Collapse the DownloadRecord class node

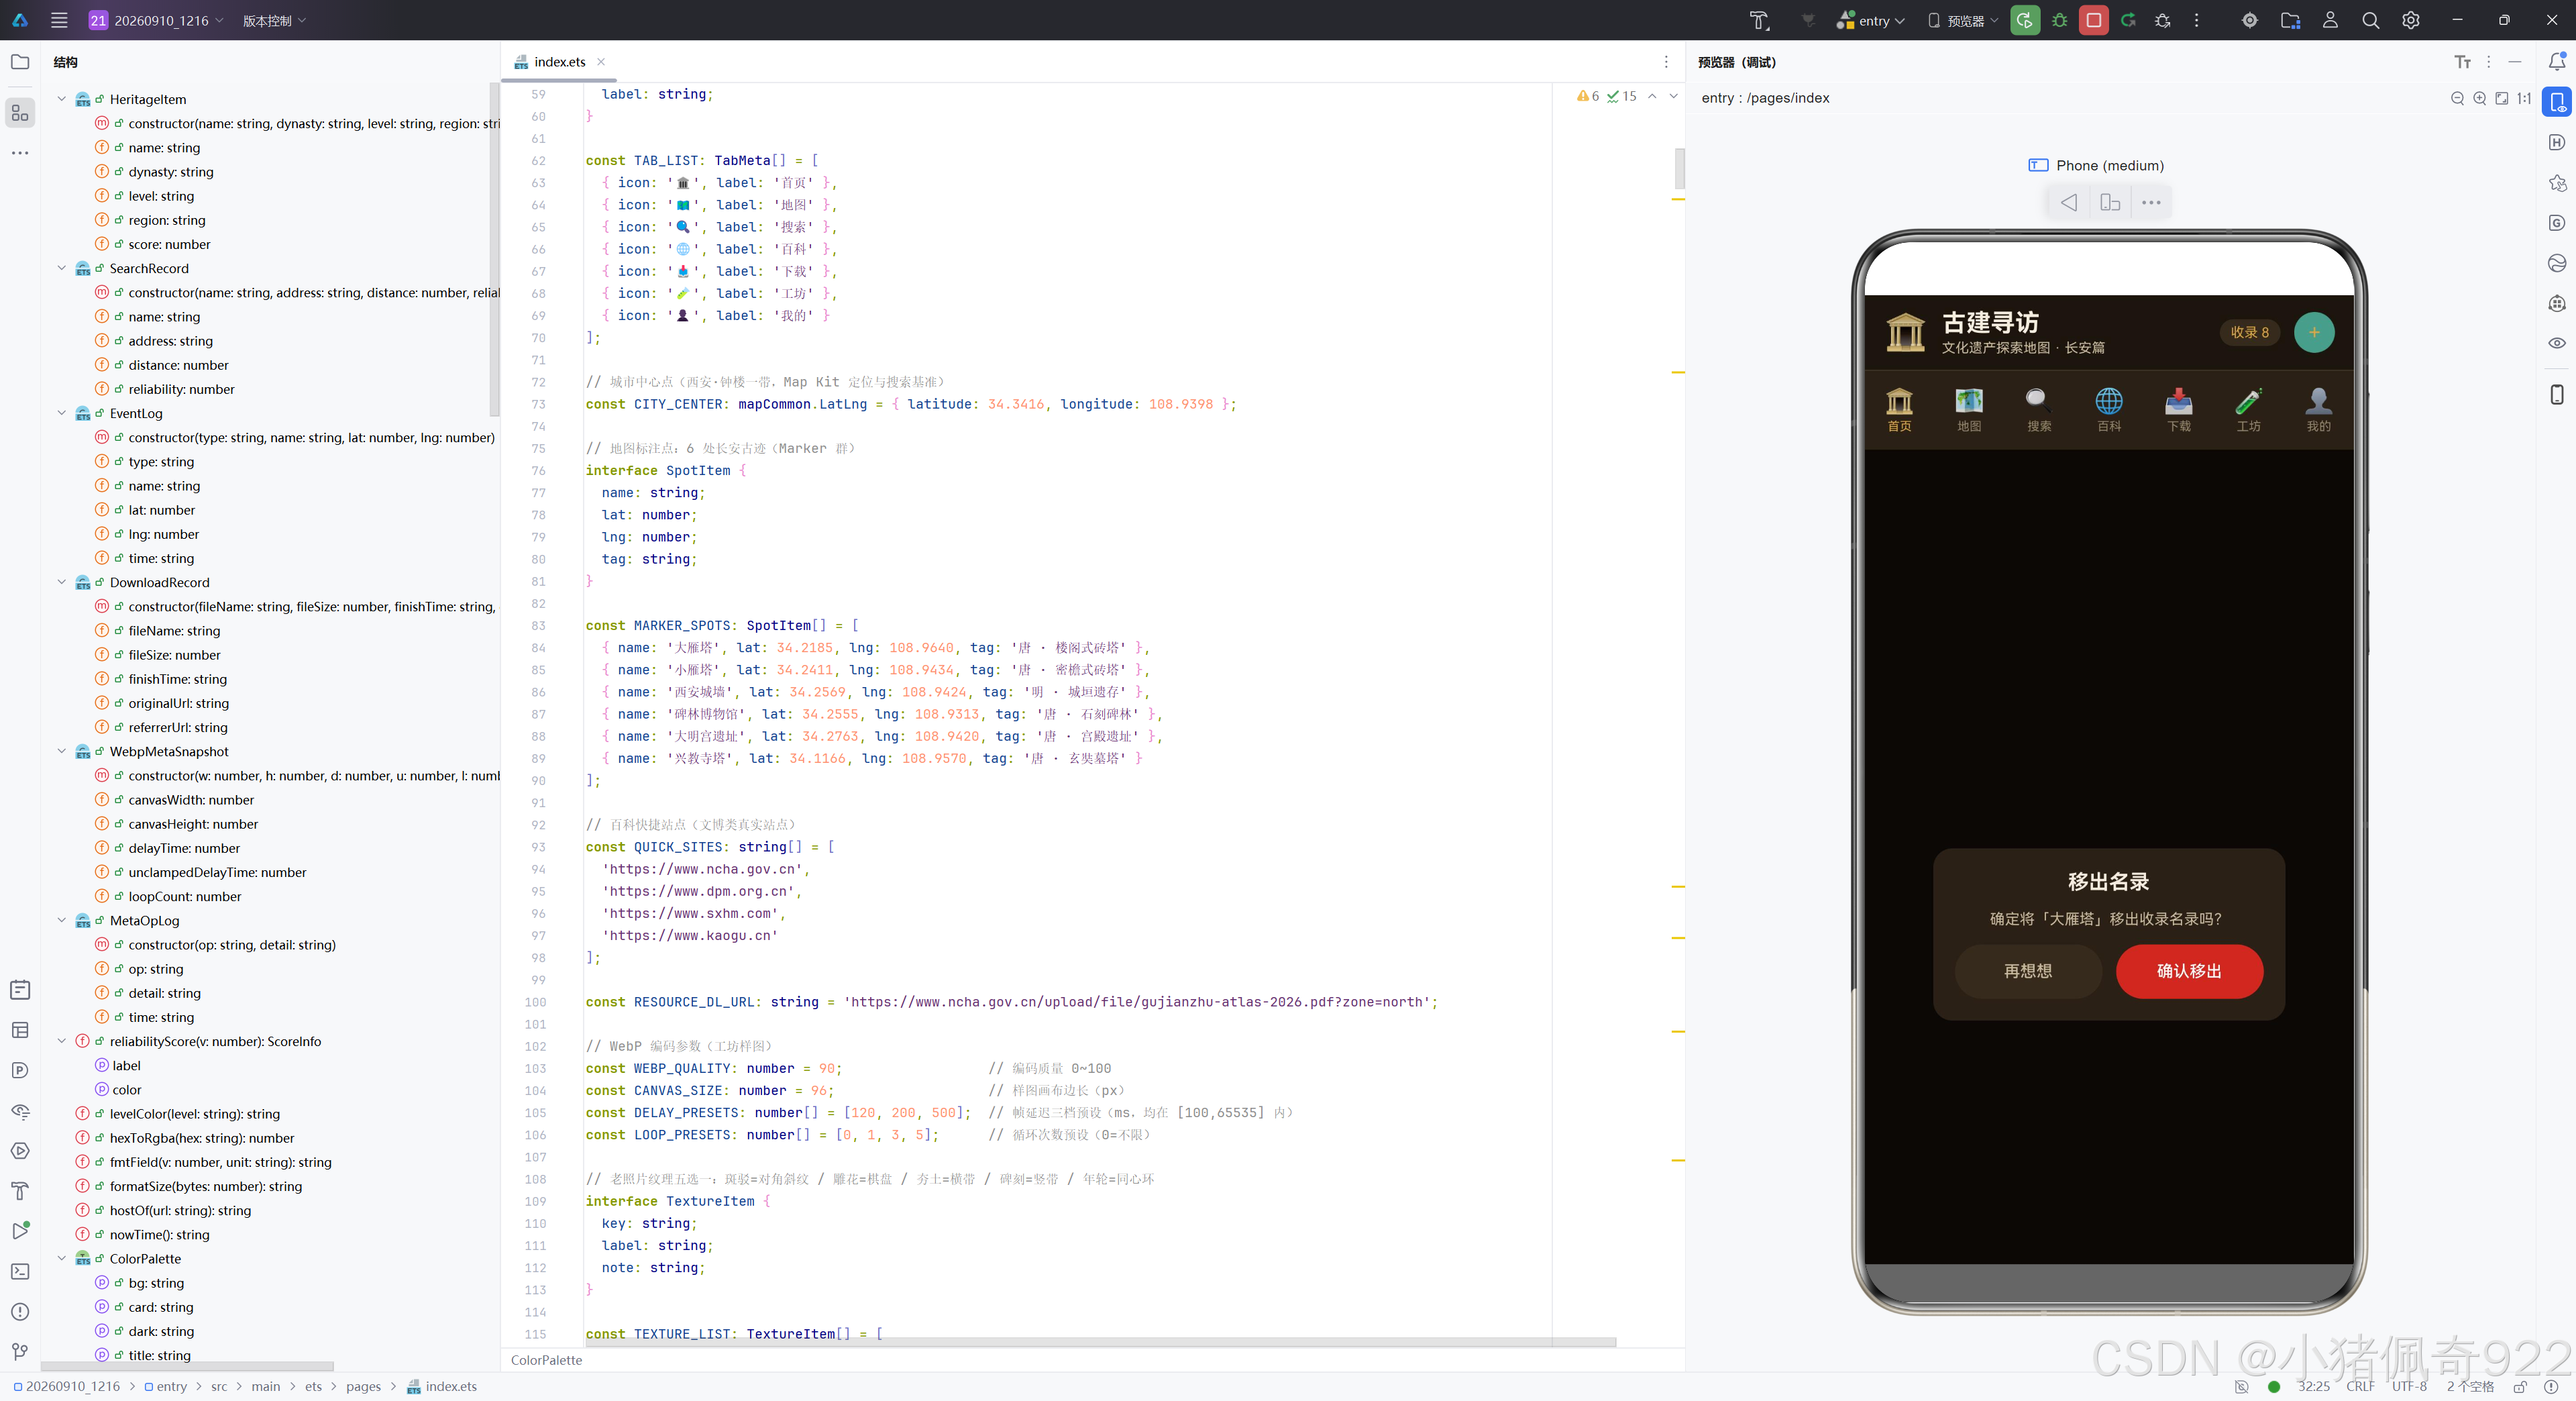[62, 582]
